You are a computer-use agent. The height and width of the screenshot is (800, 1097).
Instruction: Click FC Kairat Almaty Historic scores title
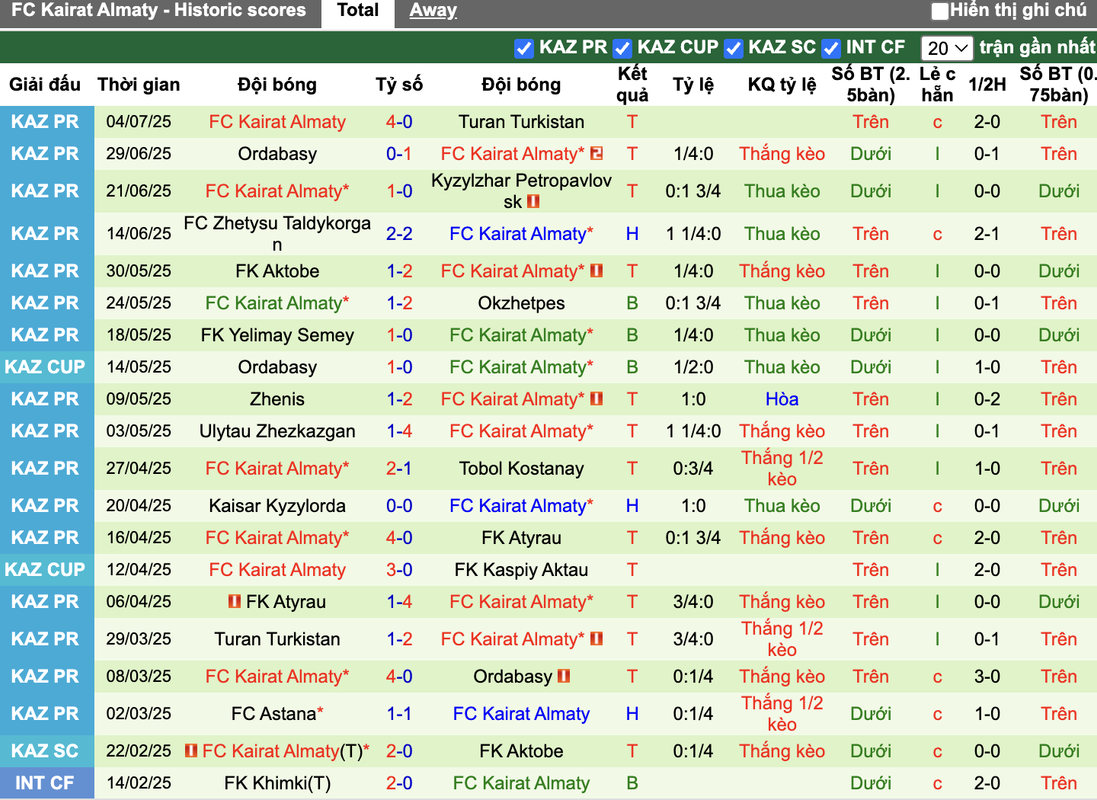(159, 10)
